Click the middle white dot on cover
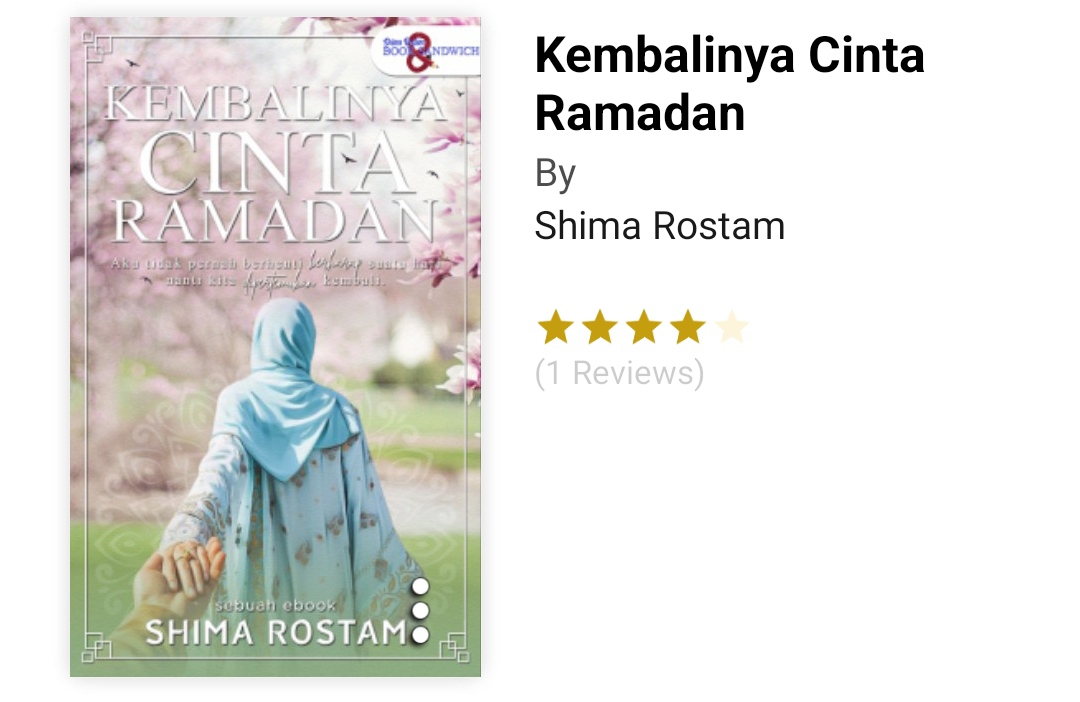 420,611
